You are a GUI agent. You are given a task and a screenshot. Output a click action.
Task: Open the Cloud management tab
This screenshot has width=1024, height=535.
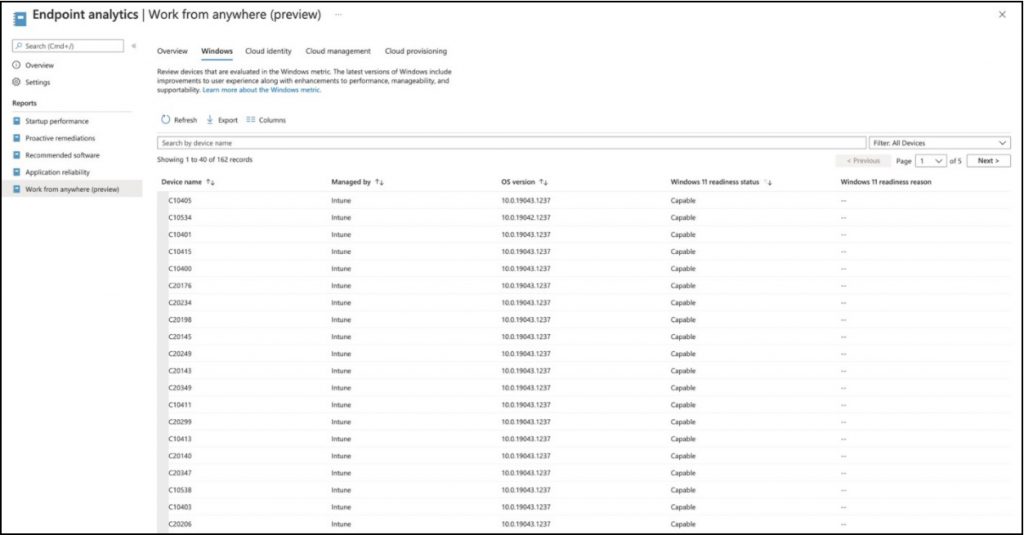click(x=338, y=51)
